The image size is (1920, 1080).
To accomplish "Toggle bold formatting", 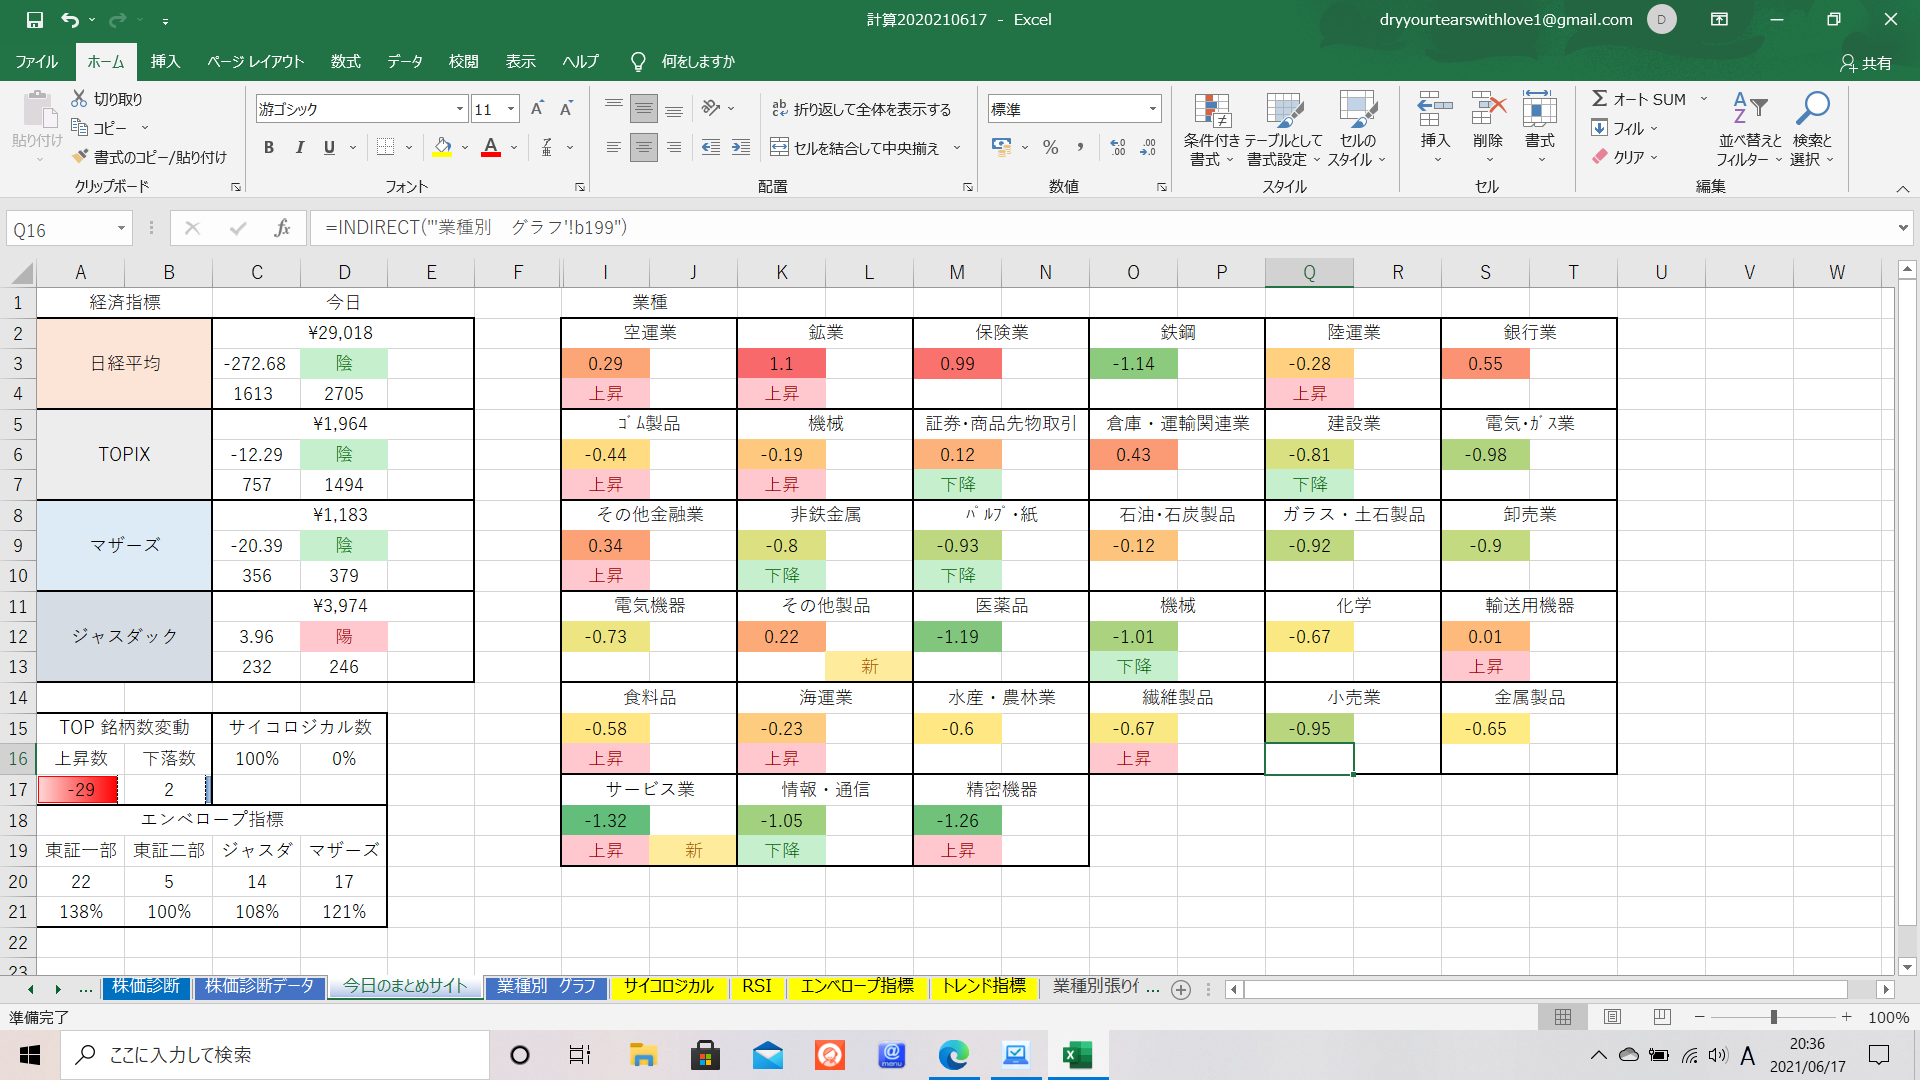I will [268, 148].
